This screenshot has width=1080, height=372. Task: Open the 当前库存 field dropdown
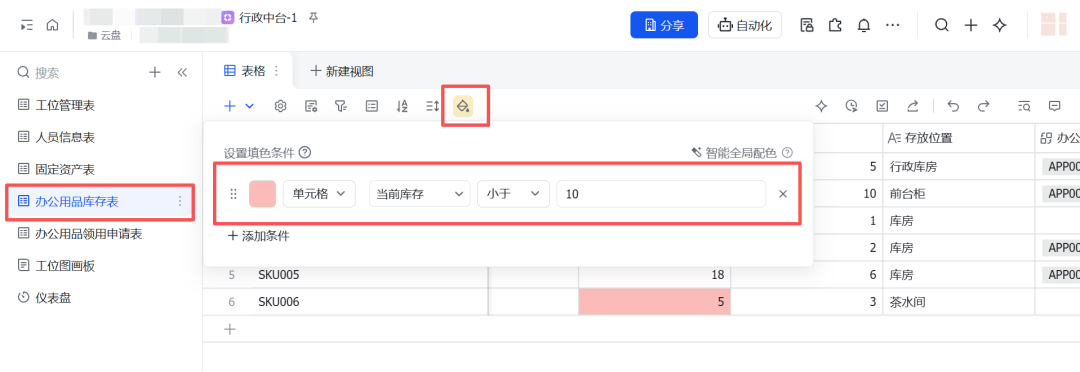419,194
